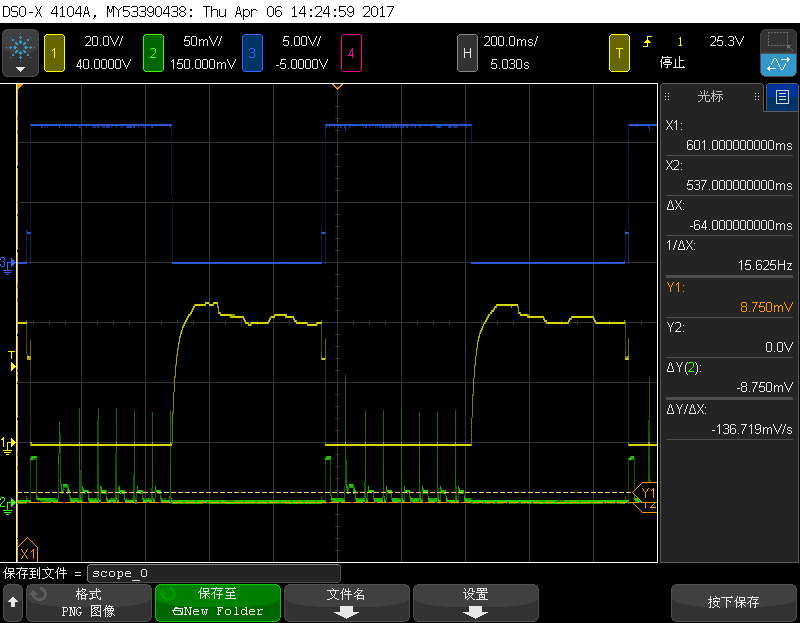This screenshot has height=623, width=800.
Task: Click right grip dots of cursor panel
Action: [757, 96]
